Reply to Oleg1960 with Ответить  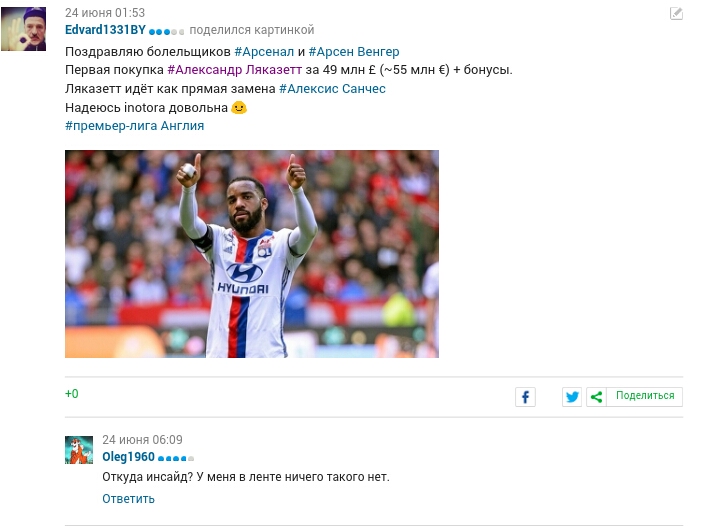click(x=128, y=498)
